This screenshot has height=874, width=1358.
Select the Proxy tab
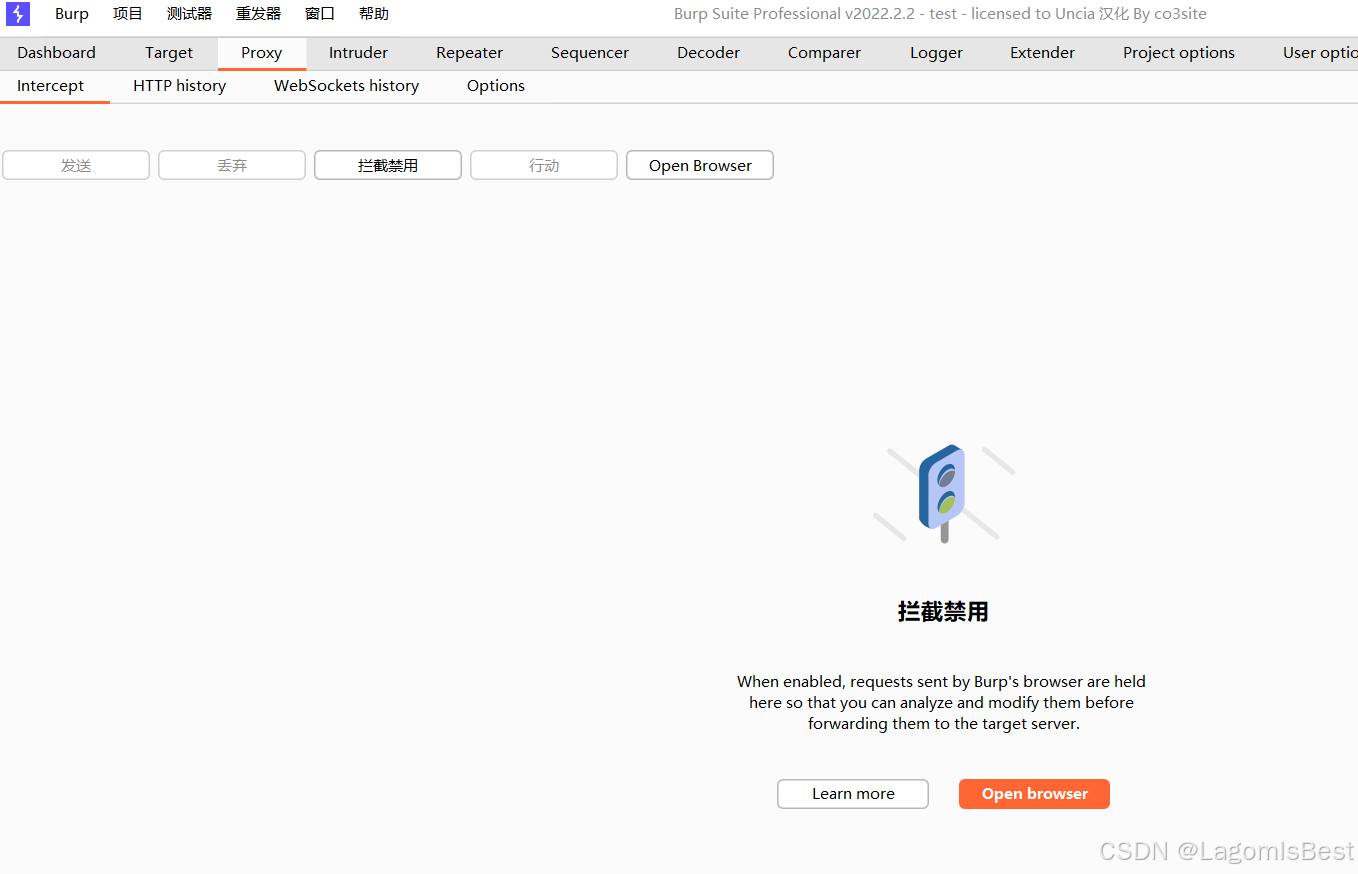coord(261,53)
